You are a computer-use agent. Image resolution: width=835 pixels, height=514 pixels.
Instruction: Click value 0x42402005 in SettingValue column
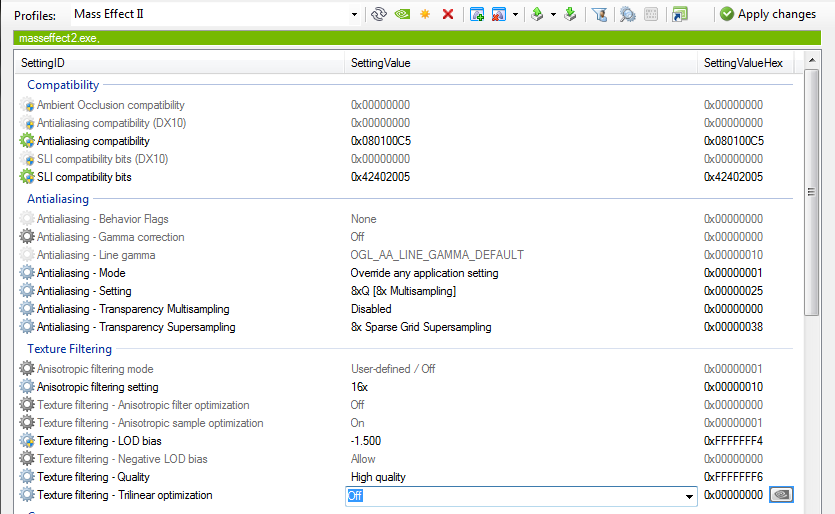380,177
